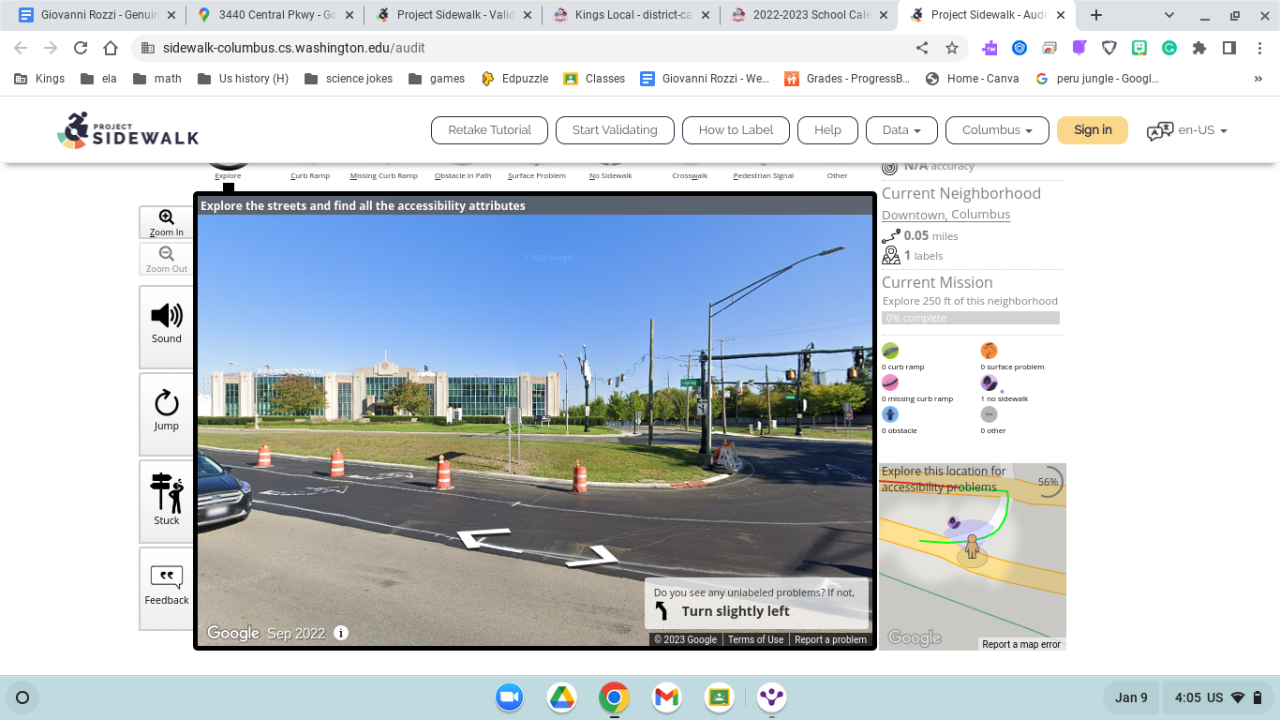Open the science jokes bookmark folder
Screen dimensions: 1280x720
pyautogui.click(x=348, y=78)
